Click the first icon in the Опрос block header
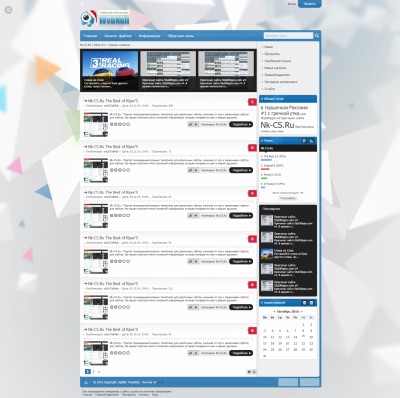This screenshot has width=400, height=398. tap(304, 141)
